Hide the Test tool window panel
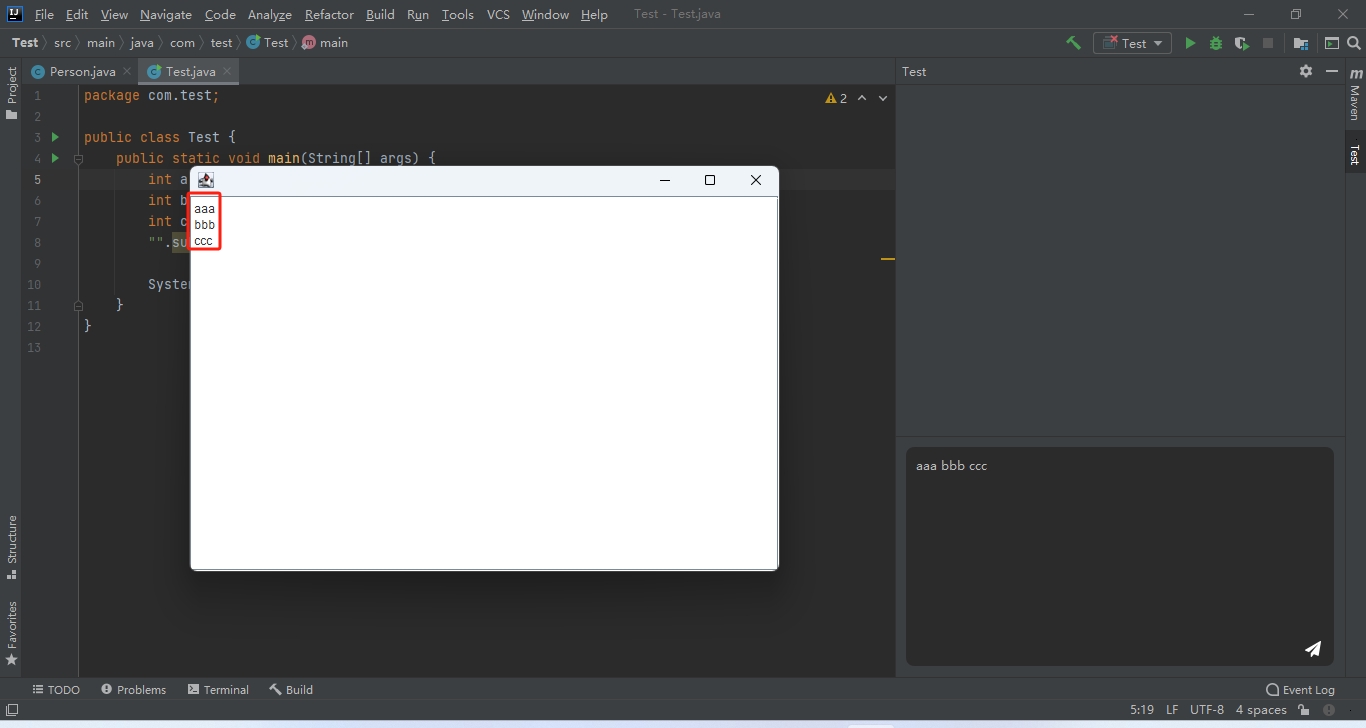This screenshot has height=728, width=1366. coord(1332,71)
